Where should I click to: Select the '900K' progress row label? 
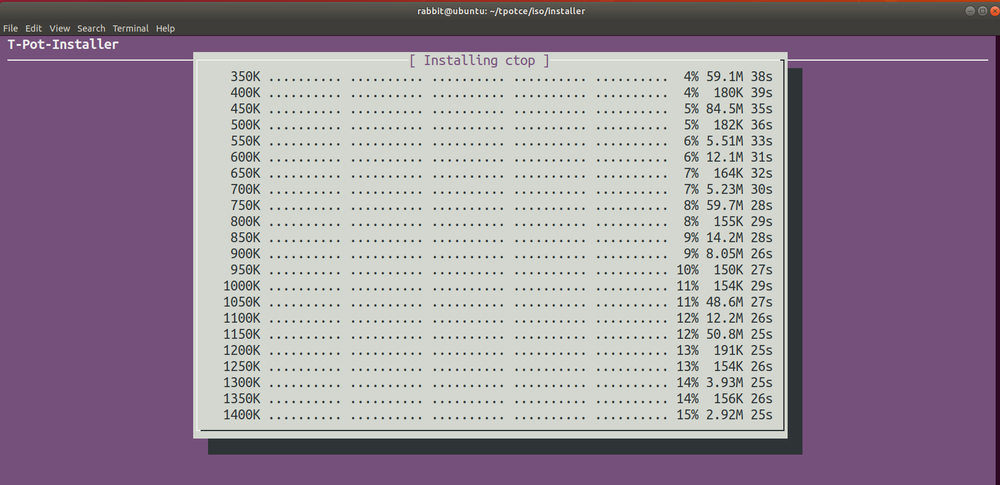pyautogui.click(x=246, y=254)
